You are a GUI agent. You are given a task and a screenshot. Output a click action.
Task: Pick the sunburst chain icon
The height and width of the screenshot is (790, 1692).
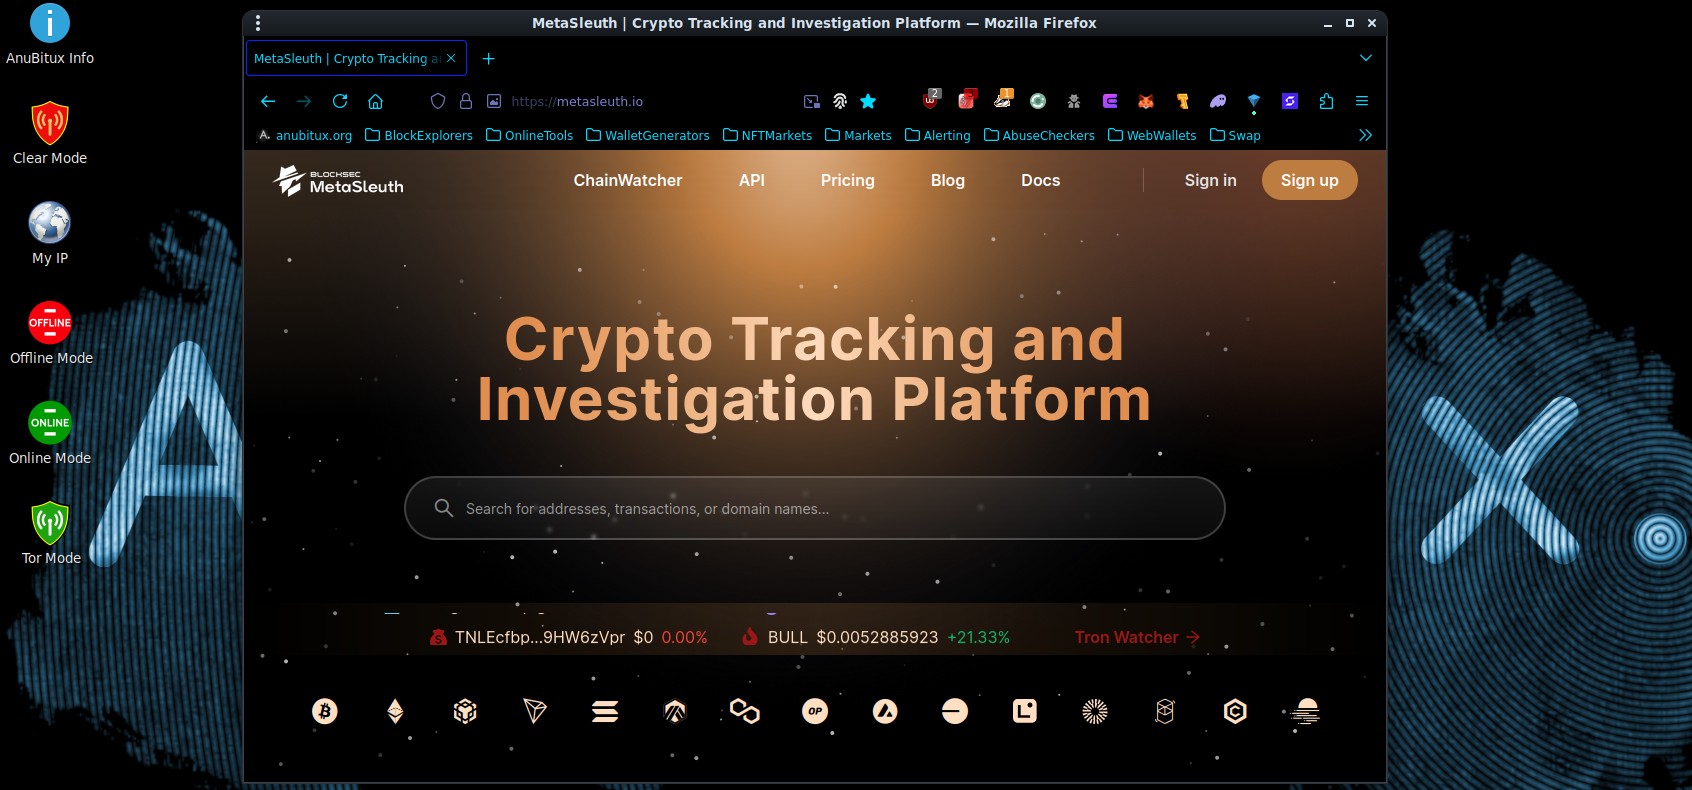tap(1095, 711)
